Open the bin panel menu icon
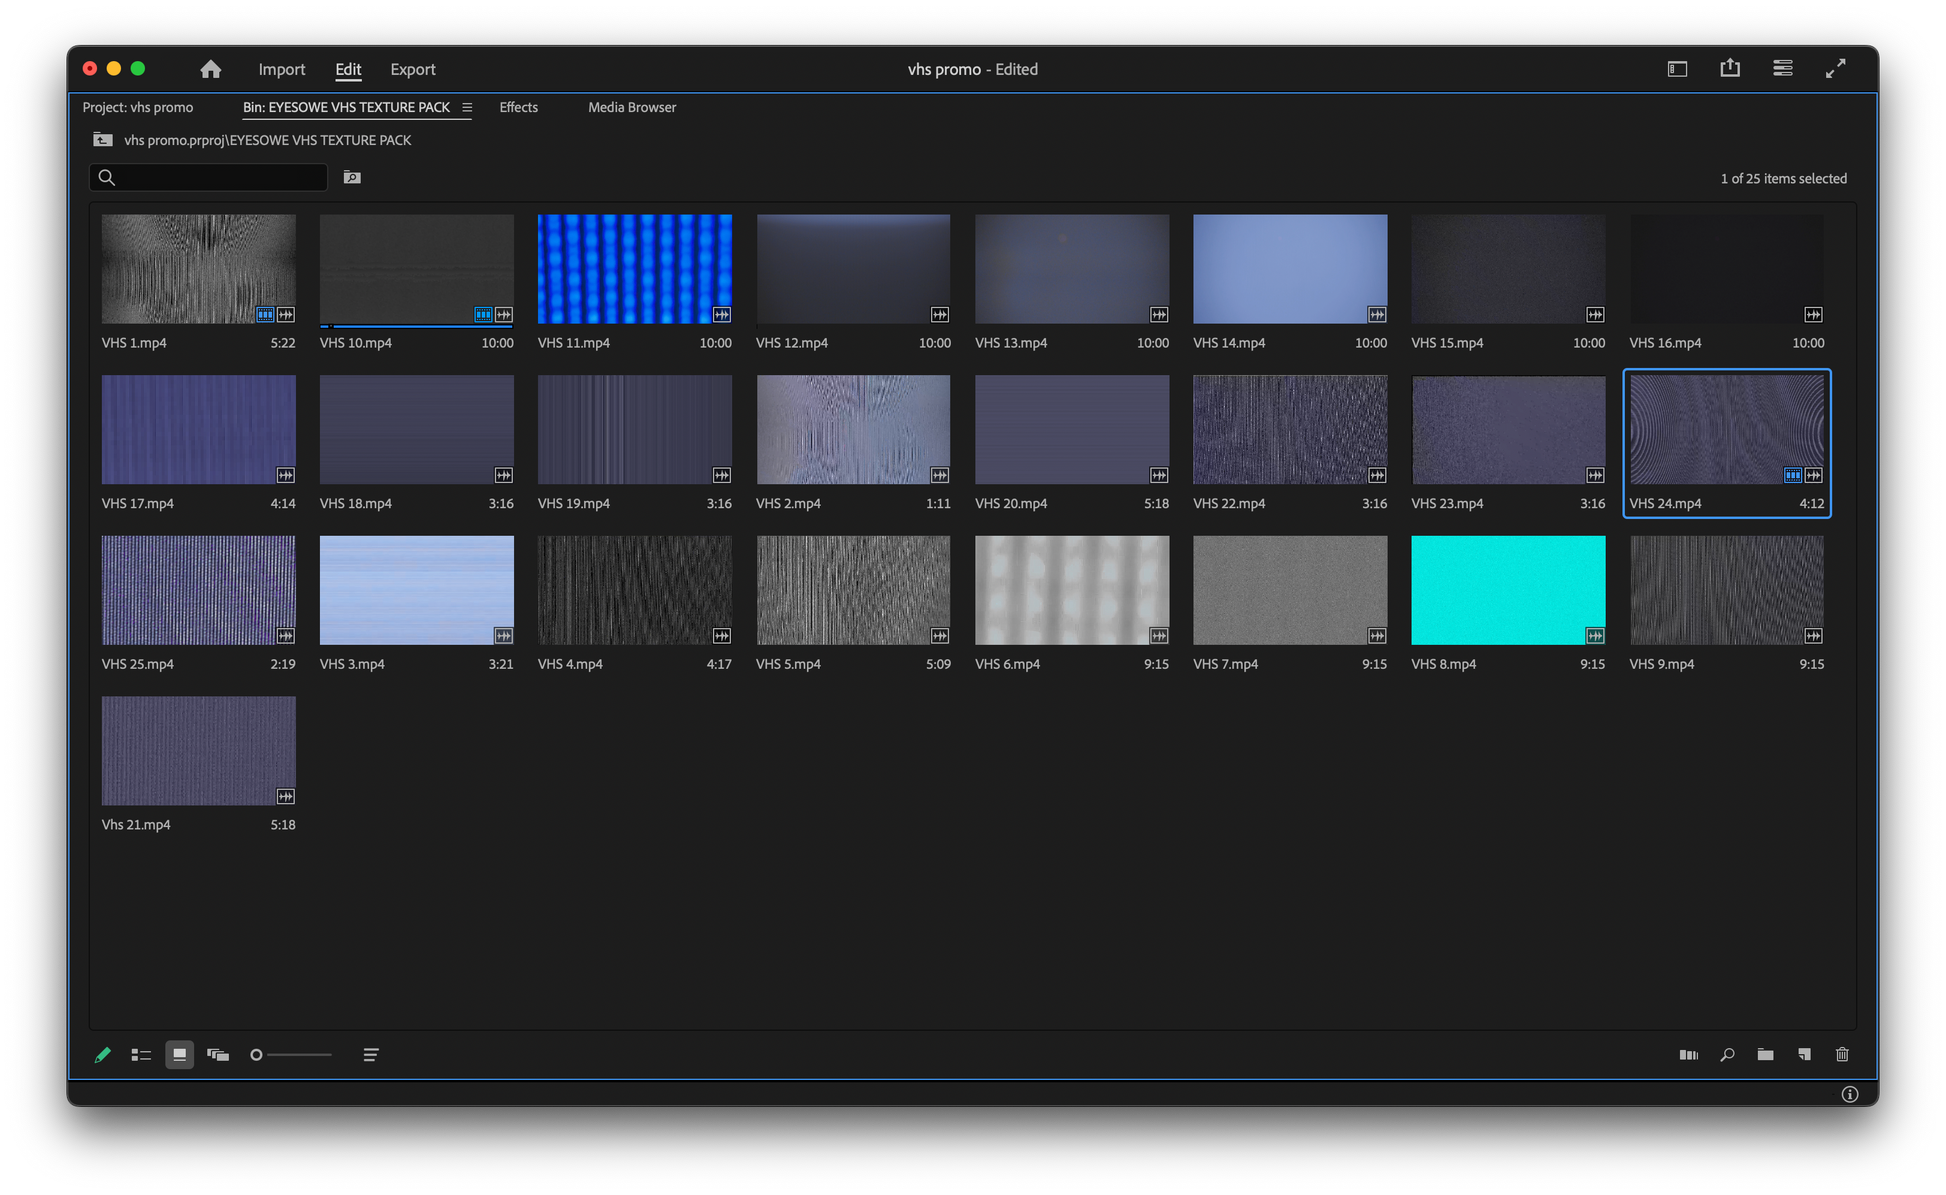1946x1195 pixels. coord(467,108)
